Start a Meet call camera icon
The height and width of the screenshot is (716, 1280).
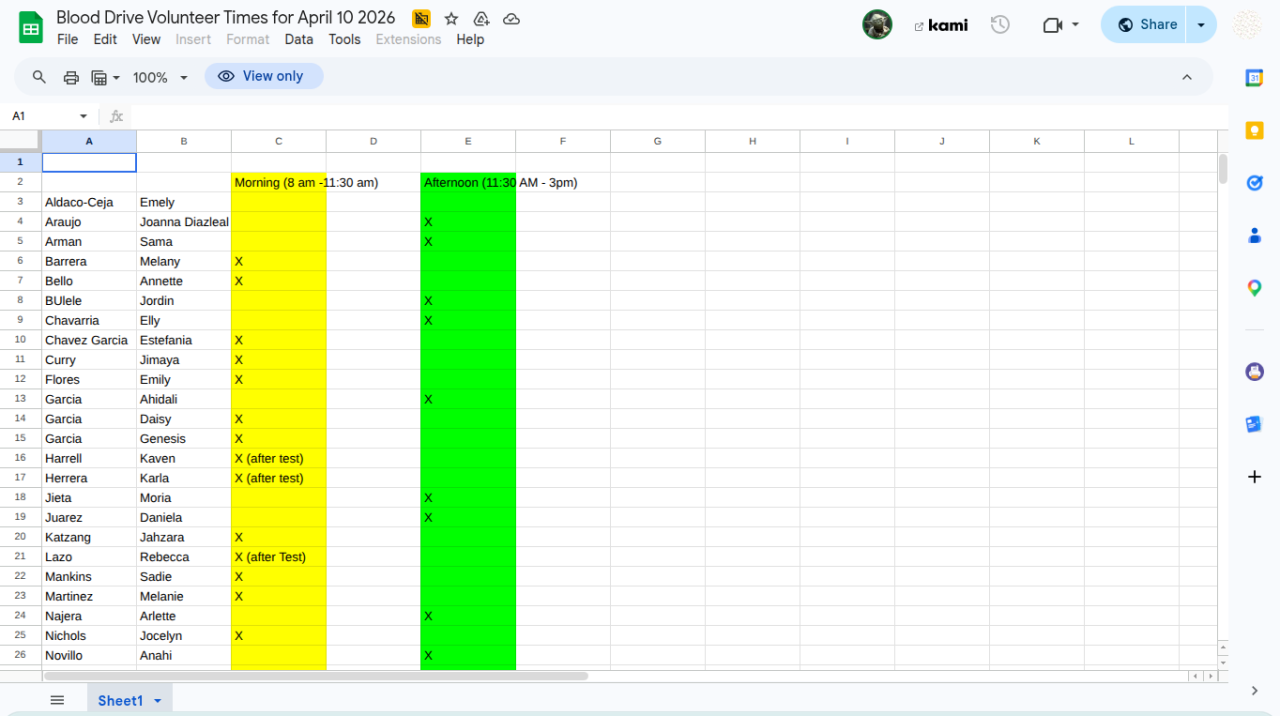point(1052,25)
